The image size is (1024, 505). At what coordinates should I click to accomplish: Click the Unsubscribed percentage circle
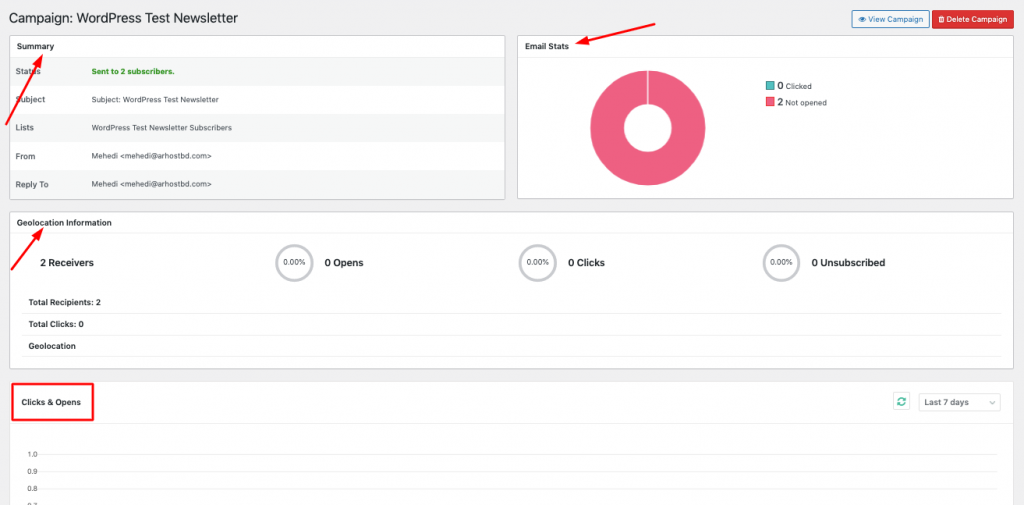click(x=782, y=263)
